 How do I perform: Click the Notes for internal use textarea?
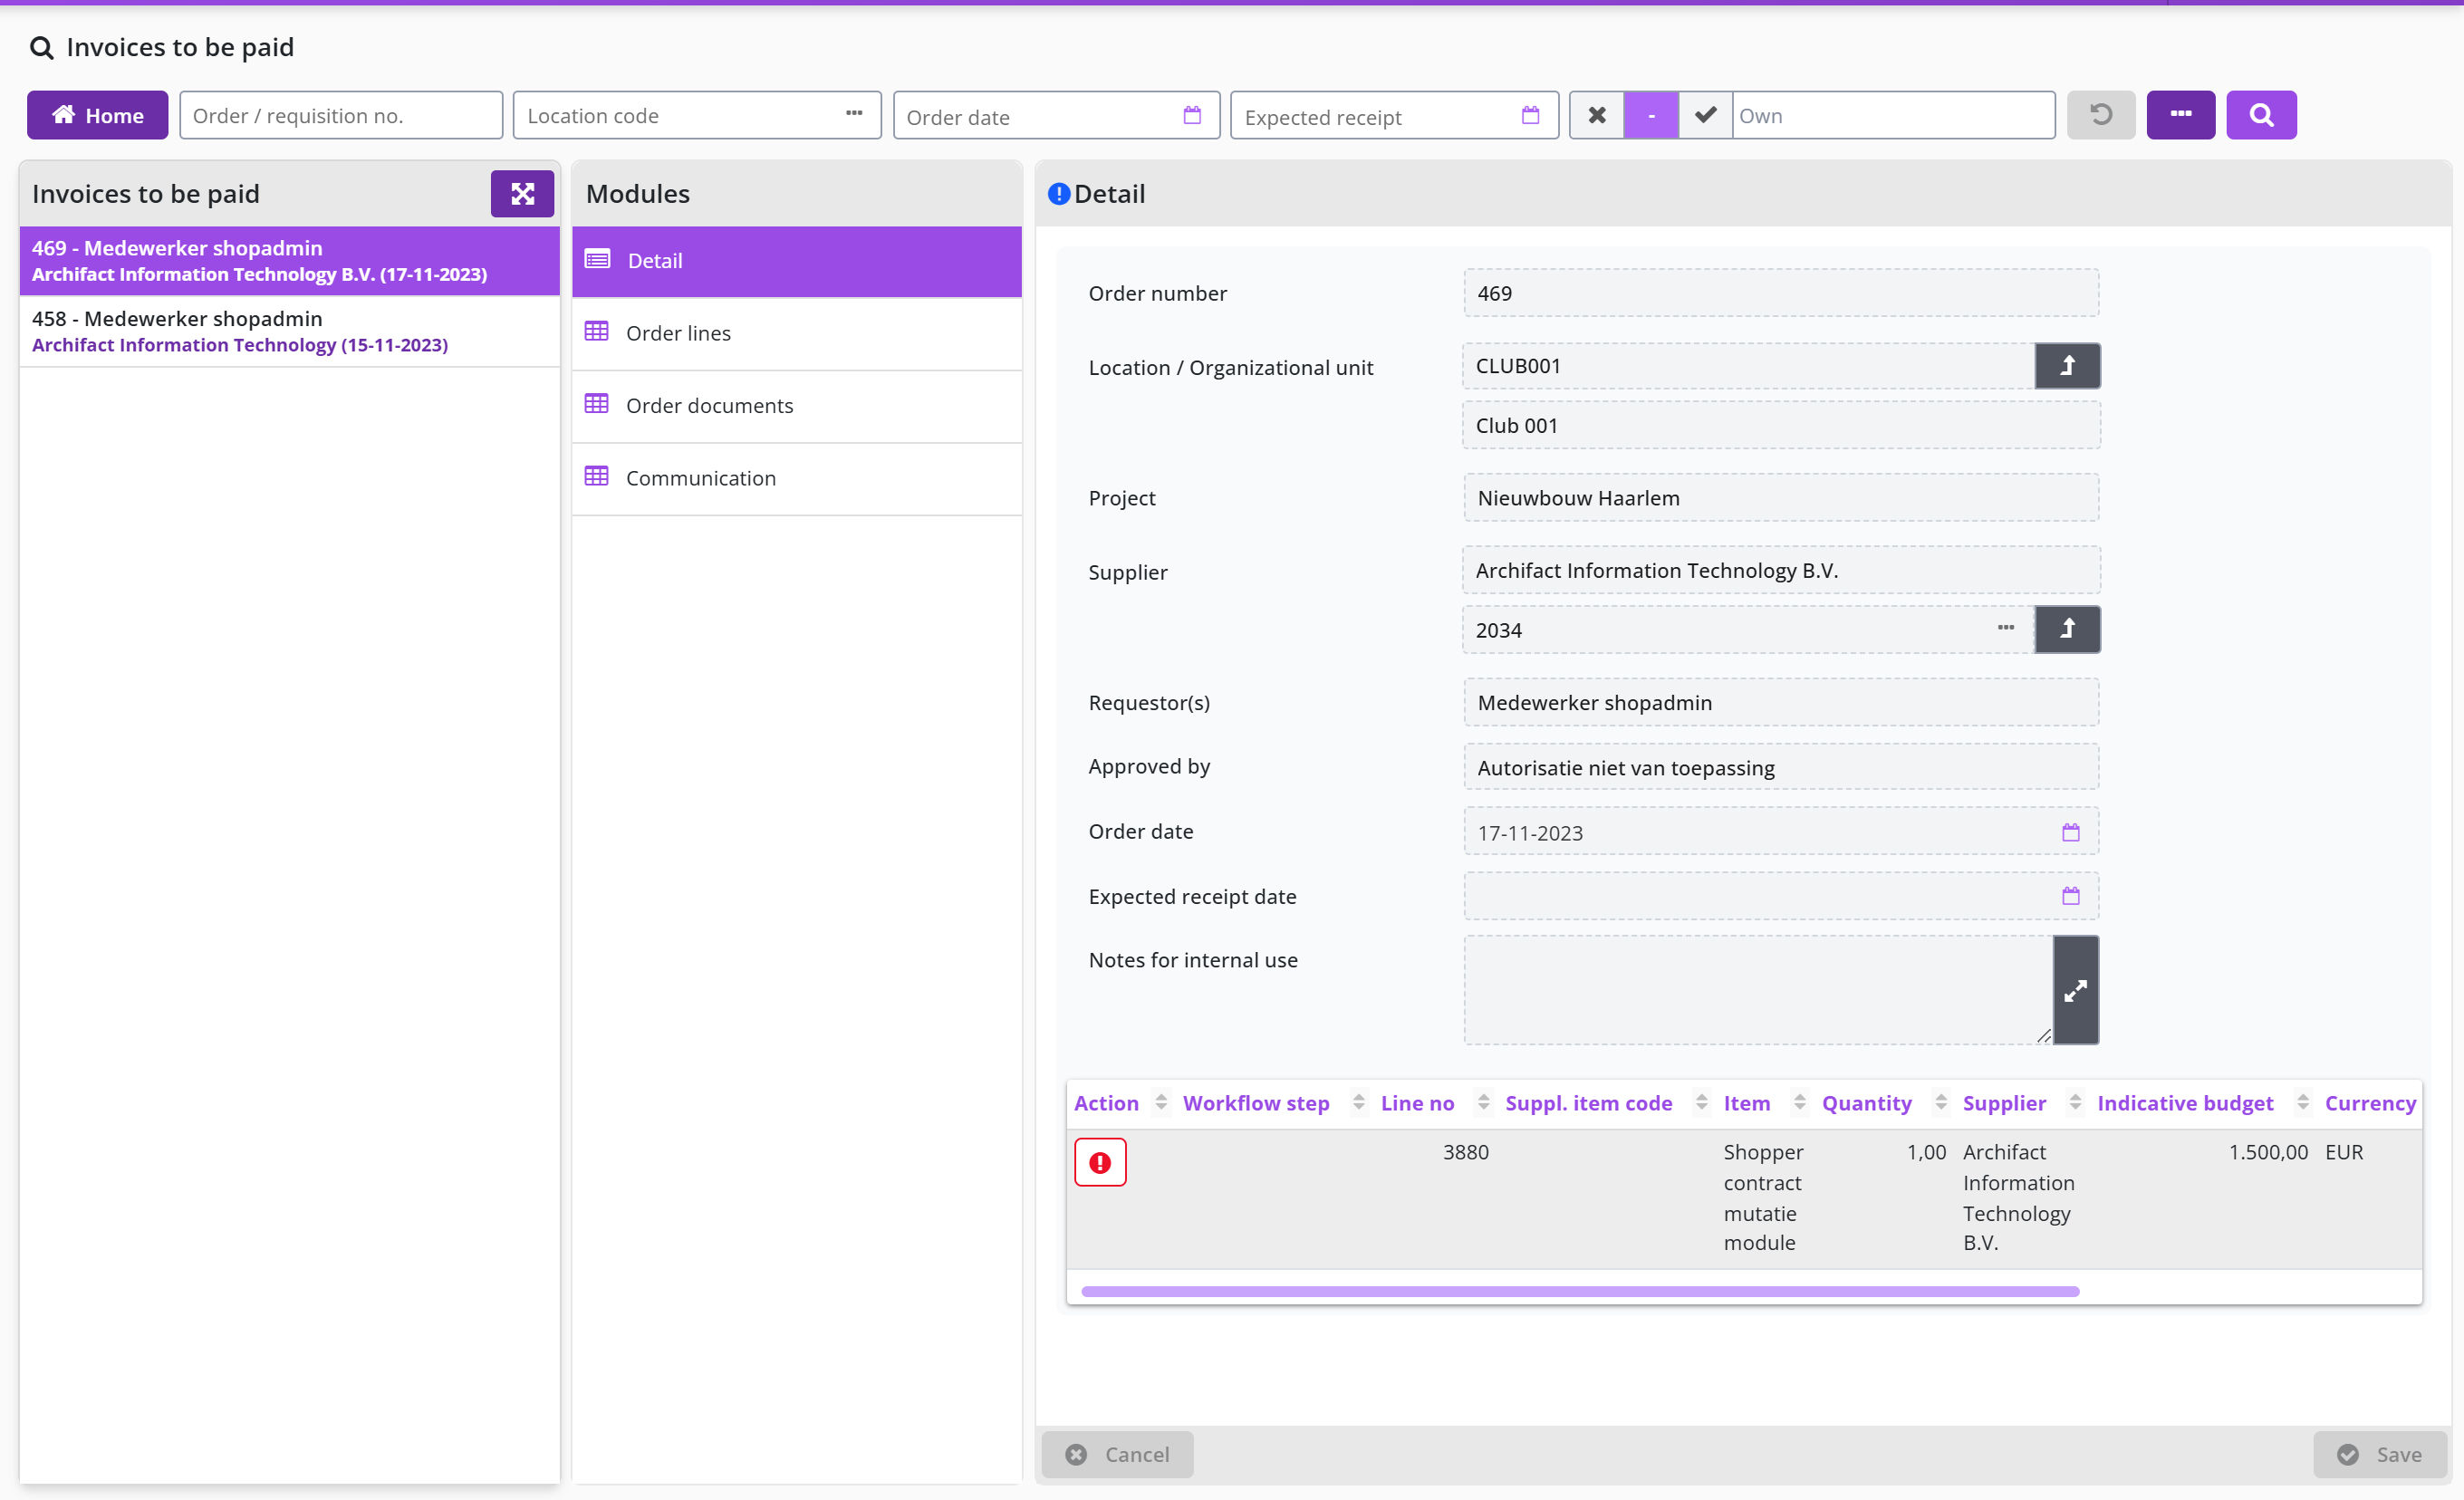[x=1758, y=990]
